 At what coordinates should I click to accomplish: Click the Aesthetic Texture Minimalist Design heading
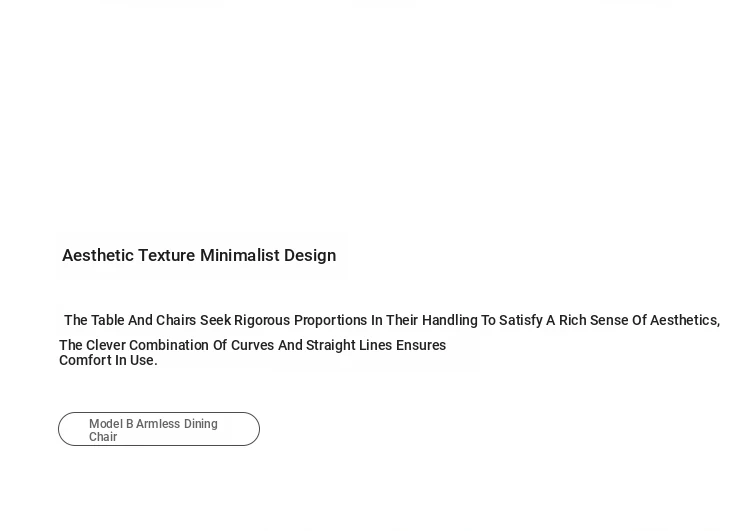point(199,256)
